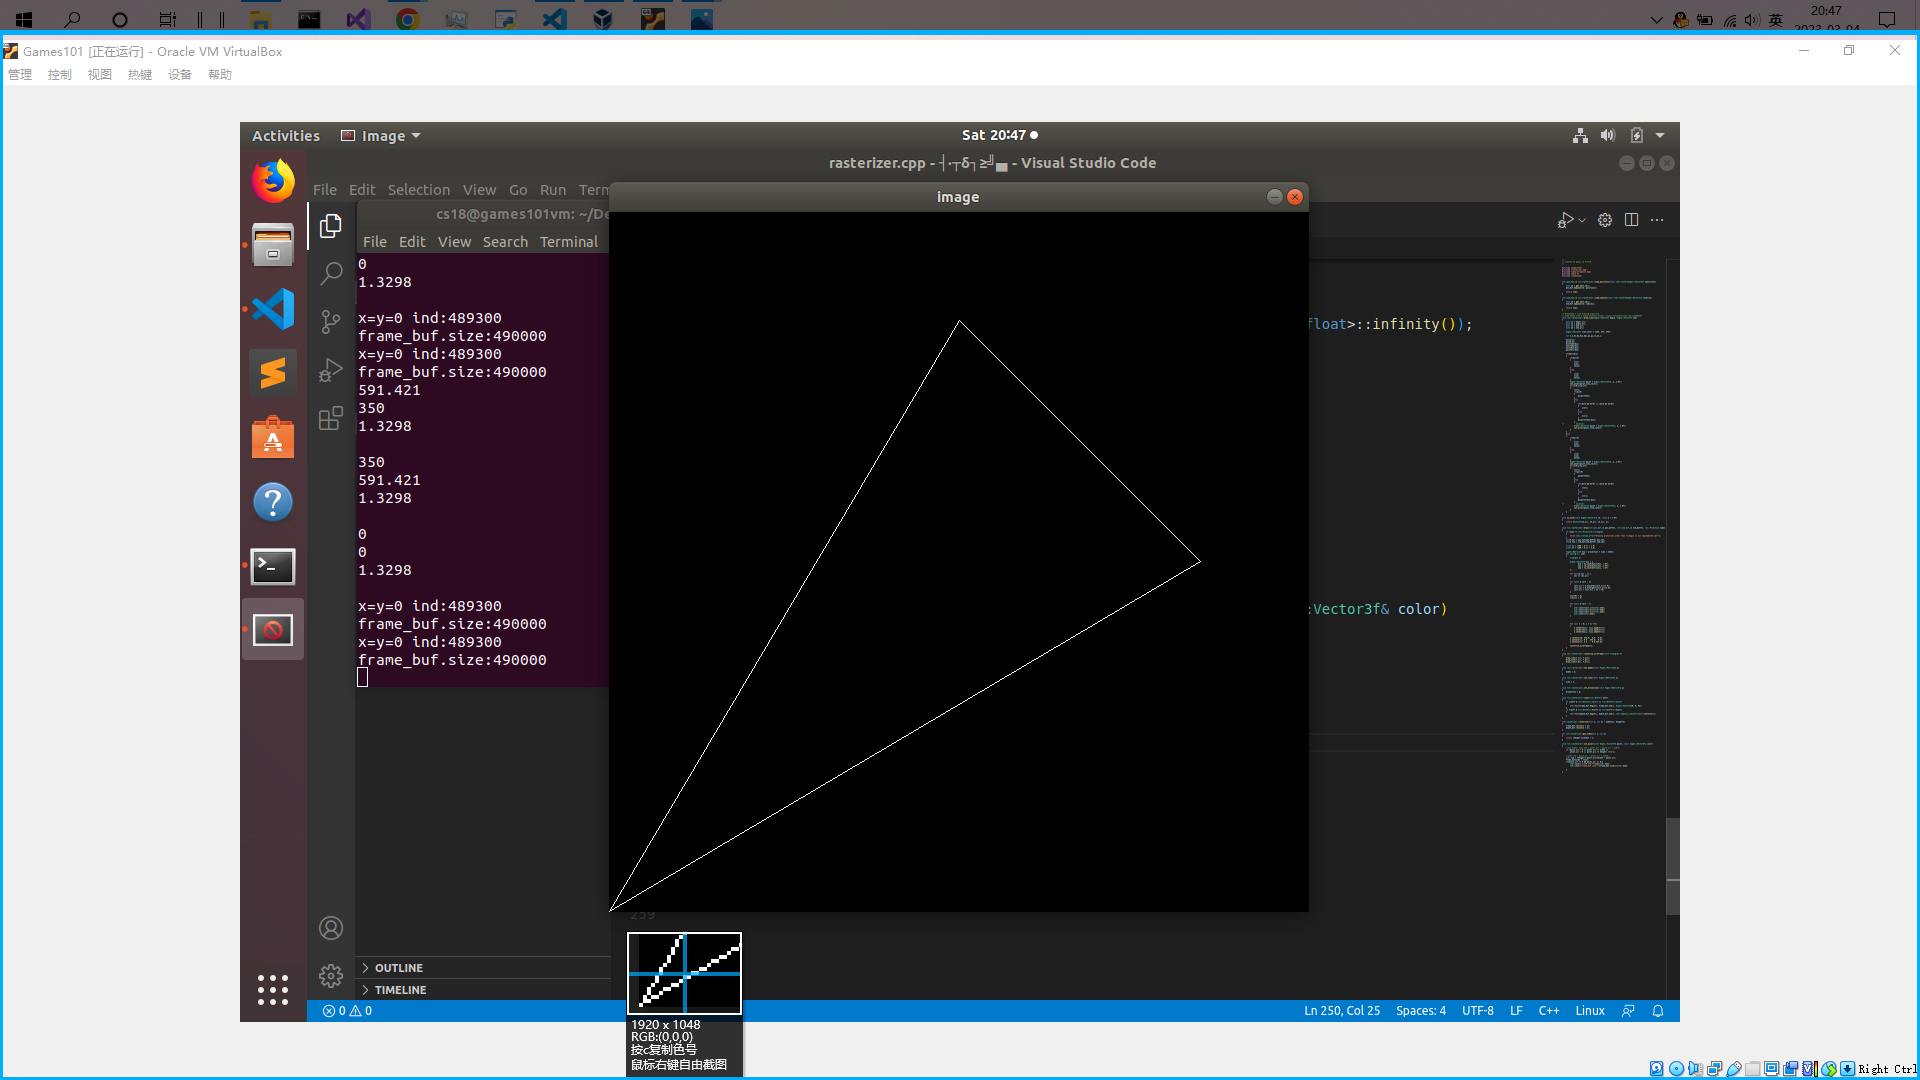Open the terminal window Terminal menu
The width and height of the screenshot is (1920, 1080).
tap(569, 242)
